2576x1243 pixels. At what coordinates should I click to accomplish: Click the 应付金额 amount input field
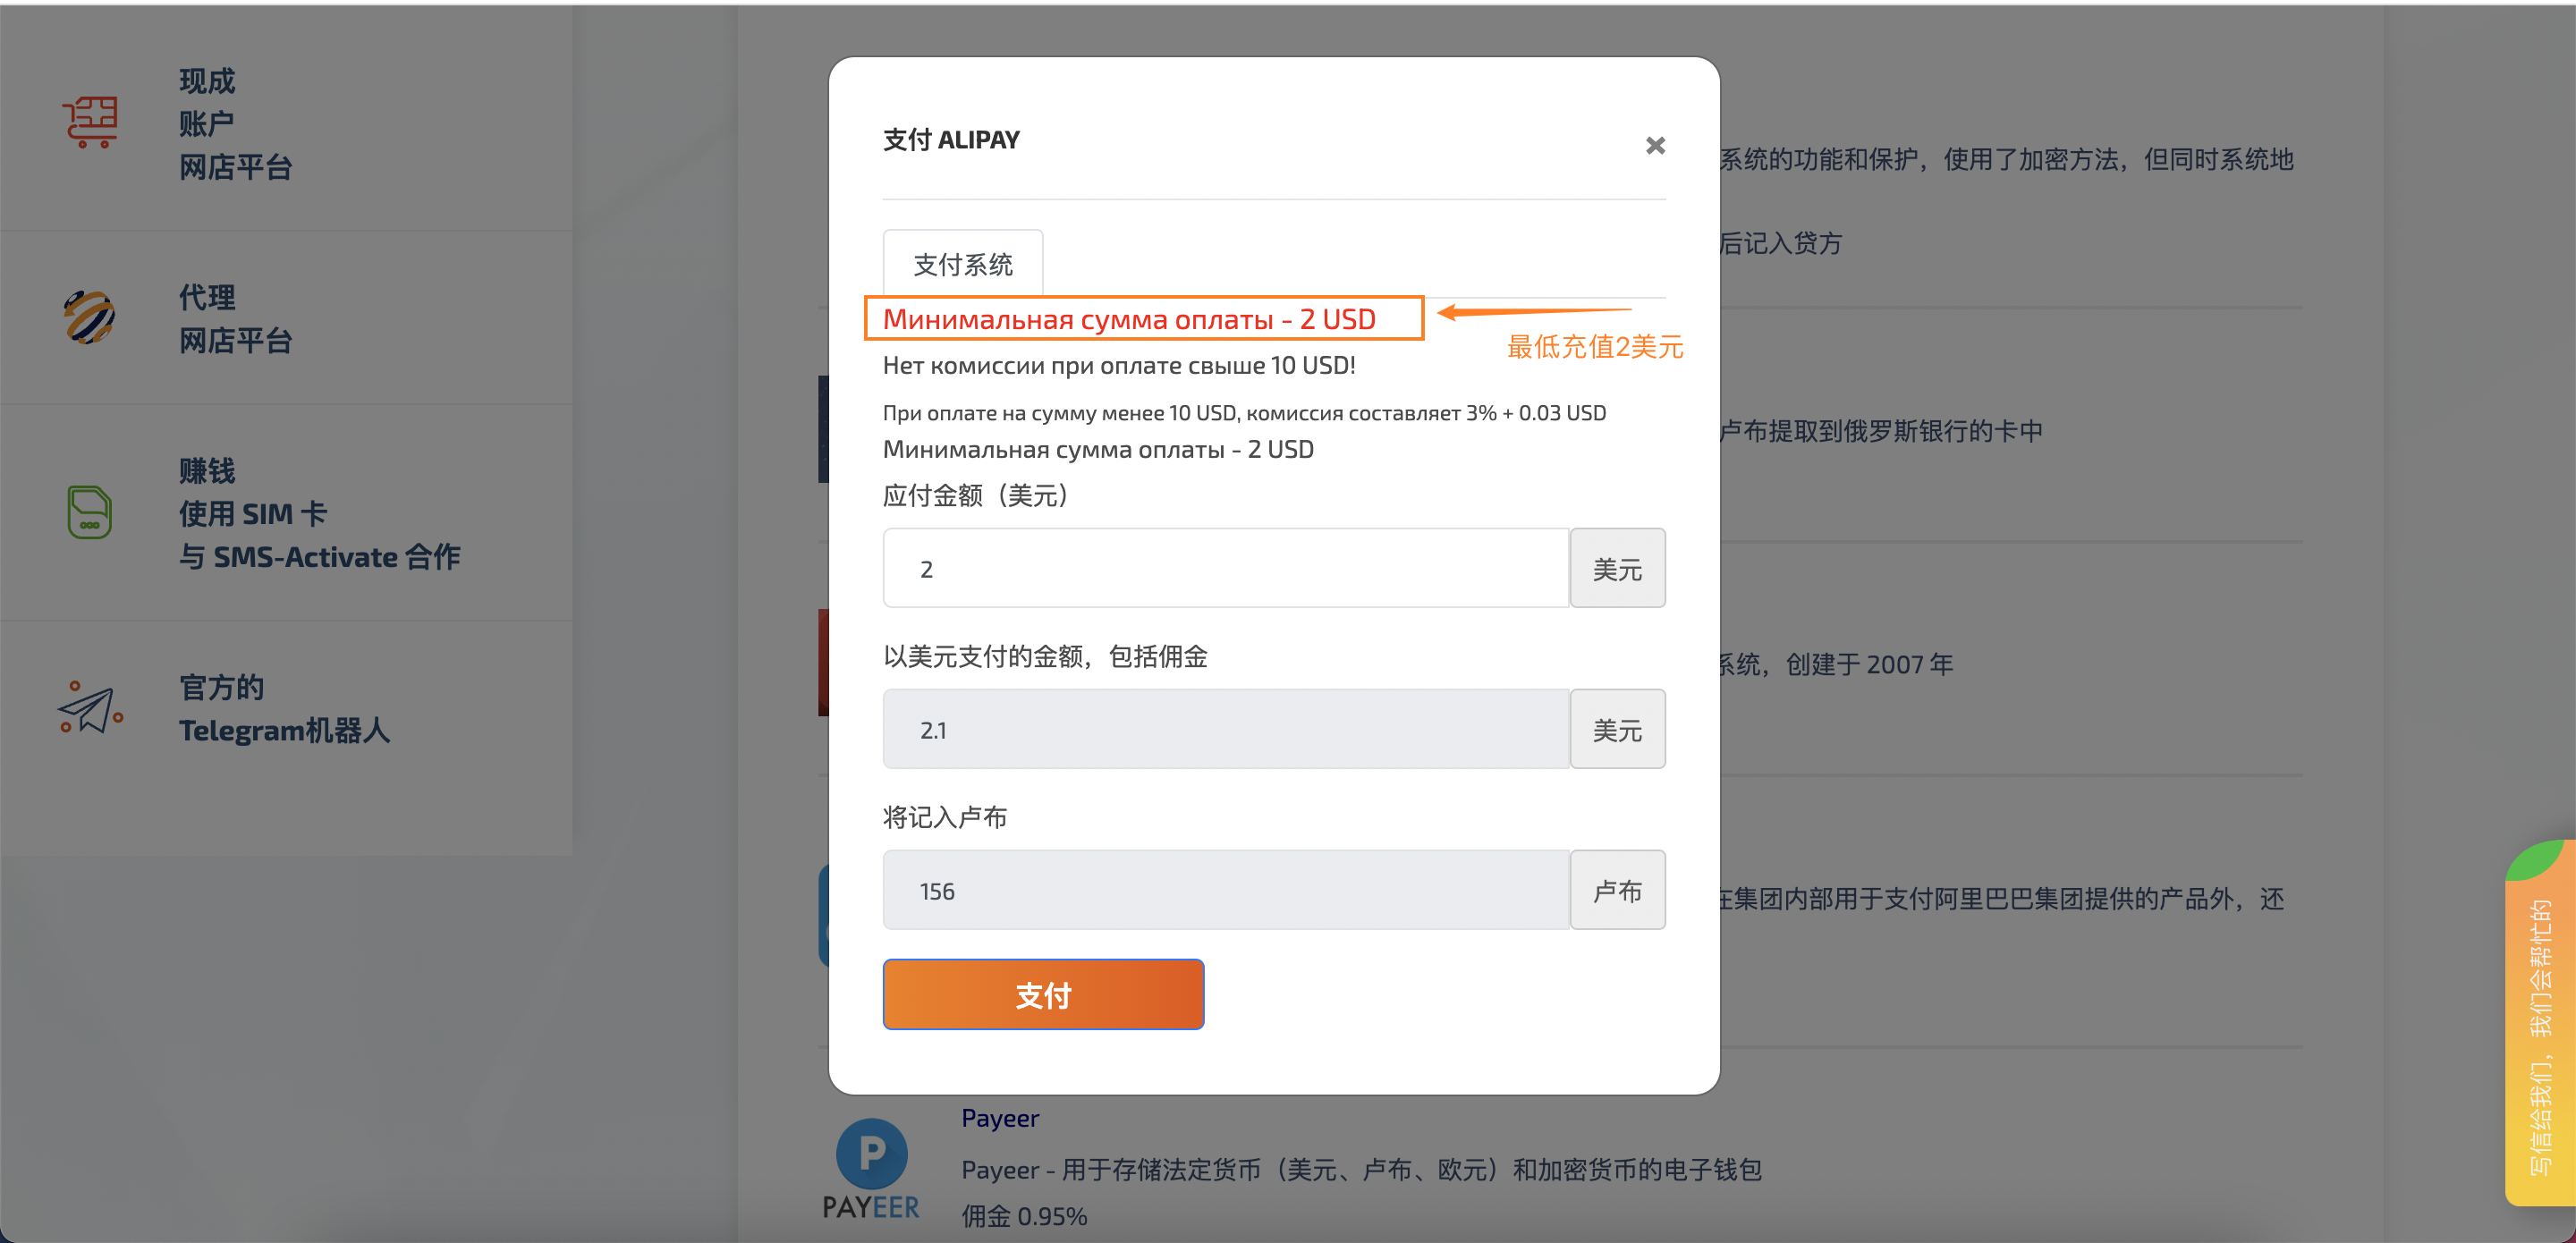click(1225, 569)
